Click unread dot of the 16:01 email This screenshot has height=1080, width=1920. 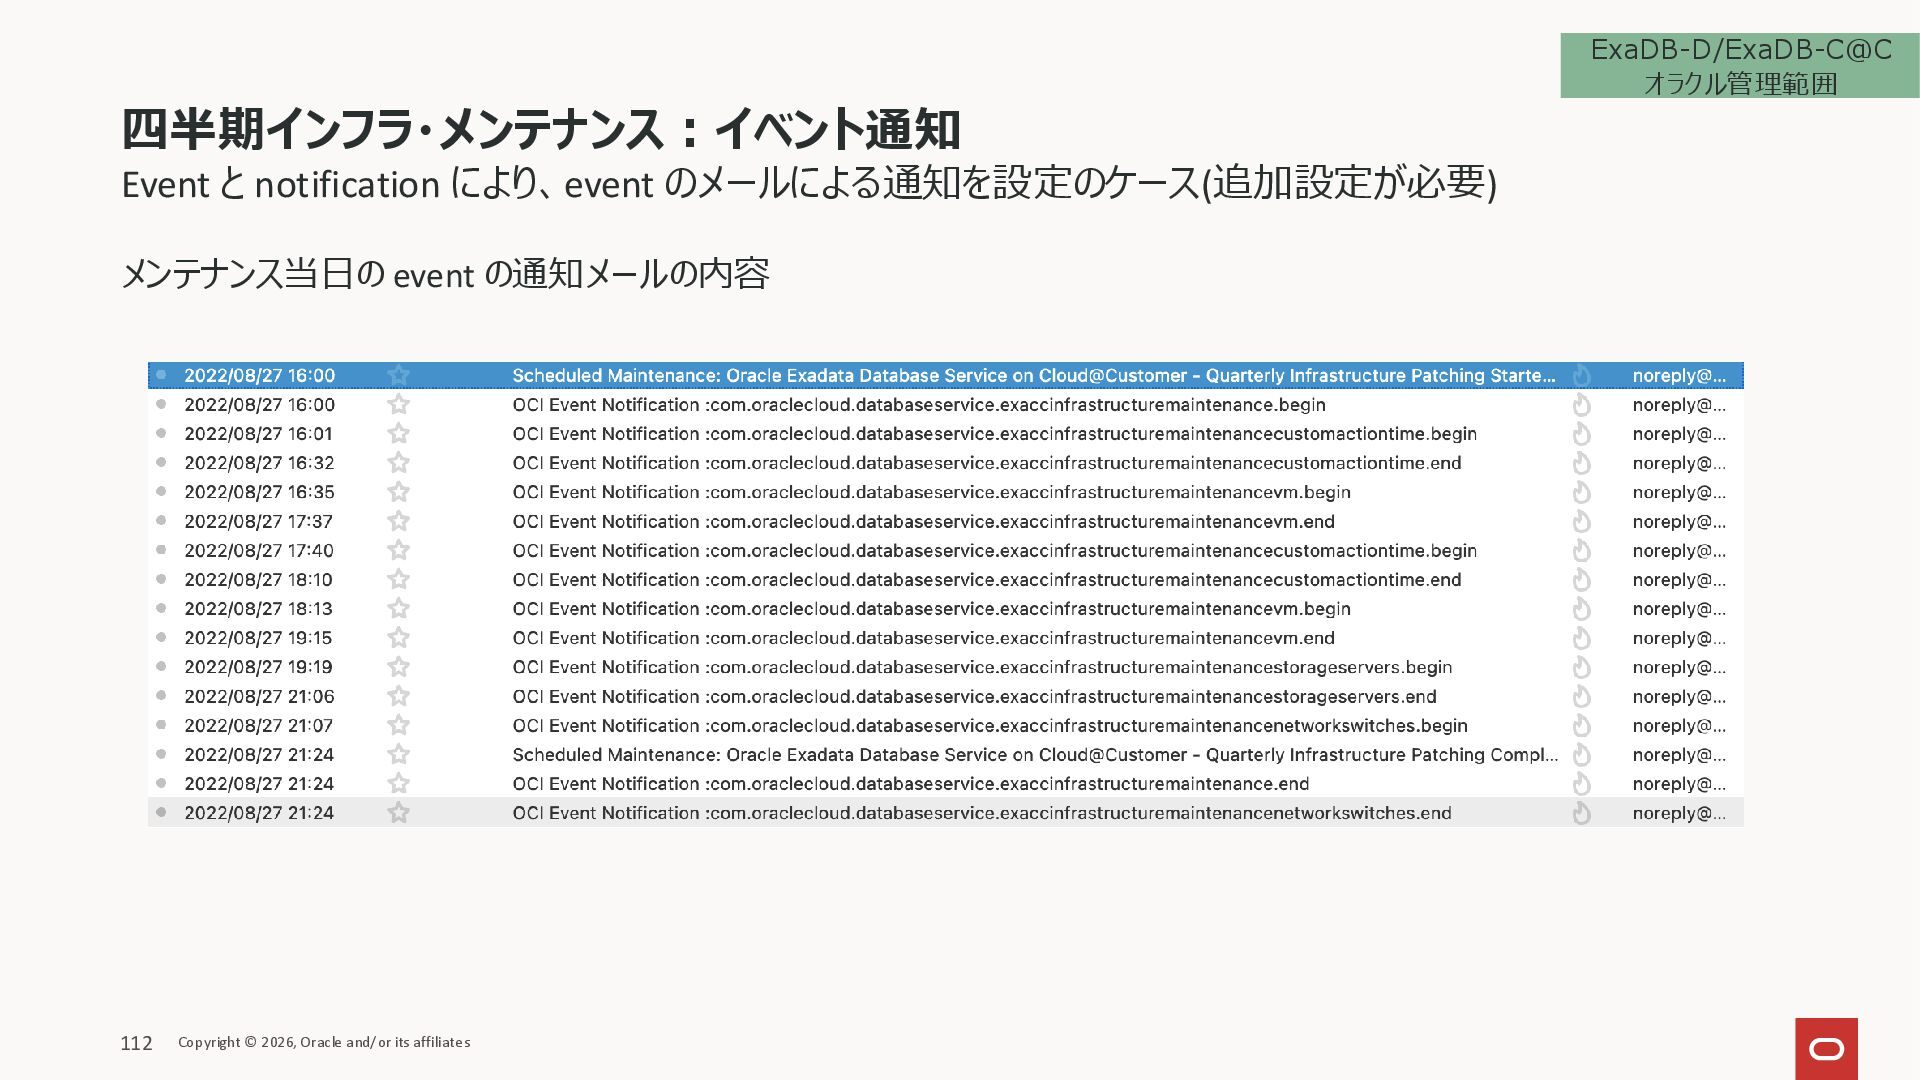point(161,433)
